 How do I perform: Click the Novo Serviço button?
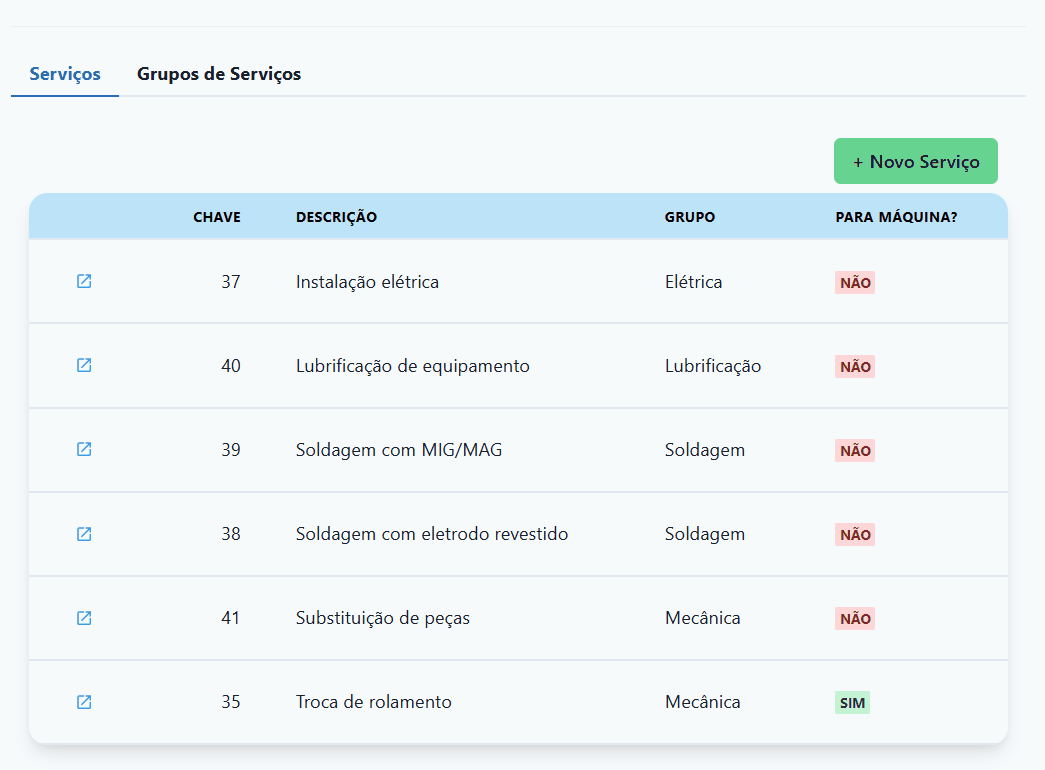coord(915,162)
